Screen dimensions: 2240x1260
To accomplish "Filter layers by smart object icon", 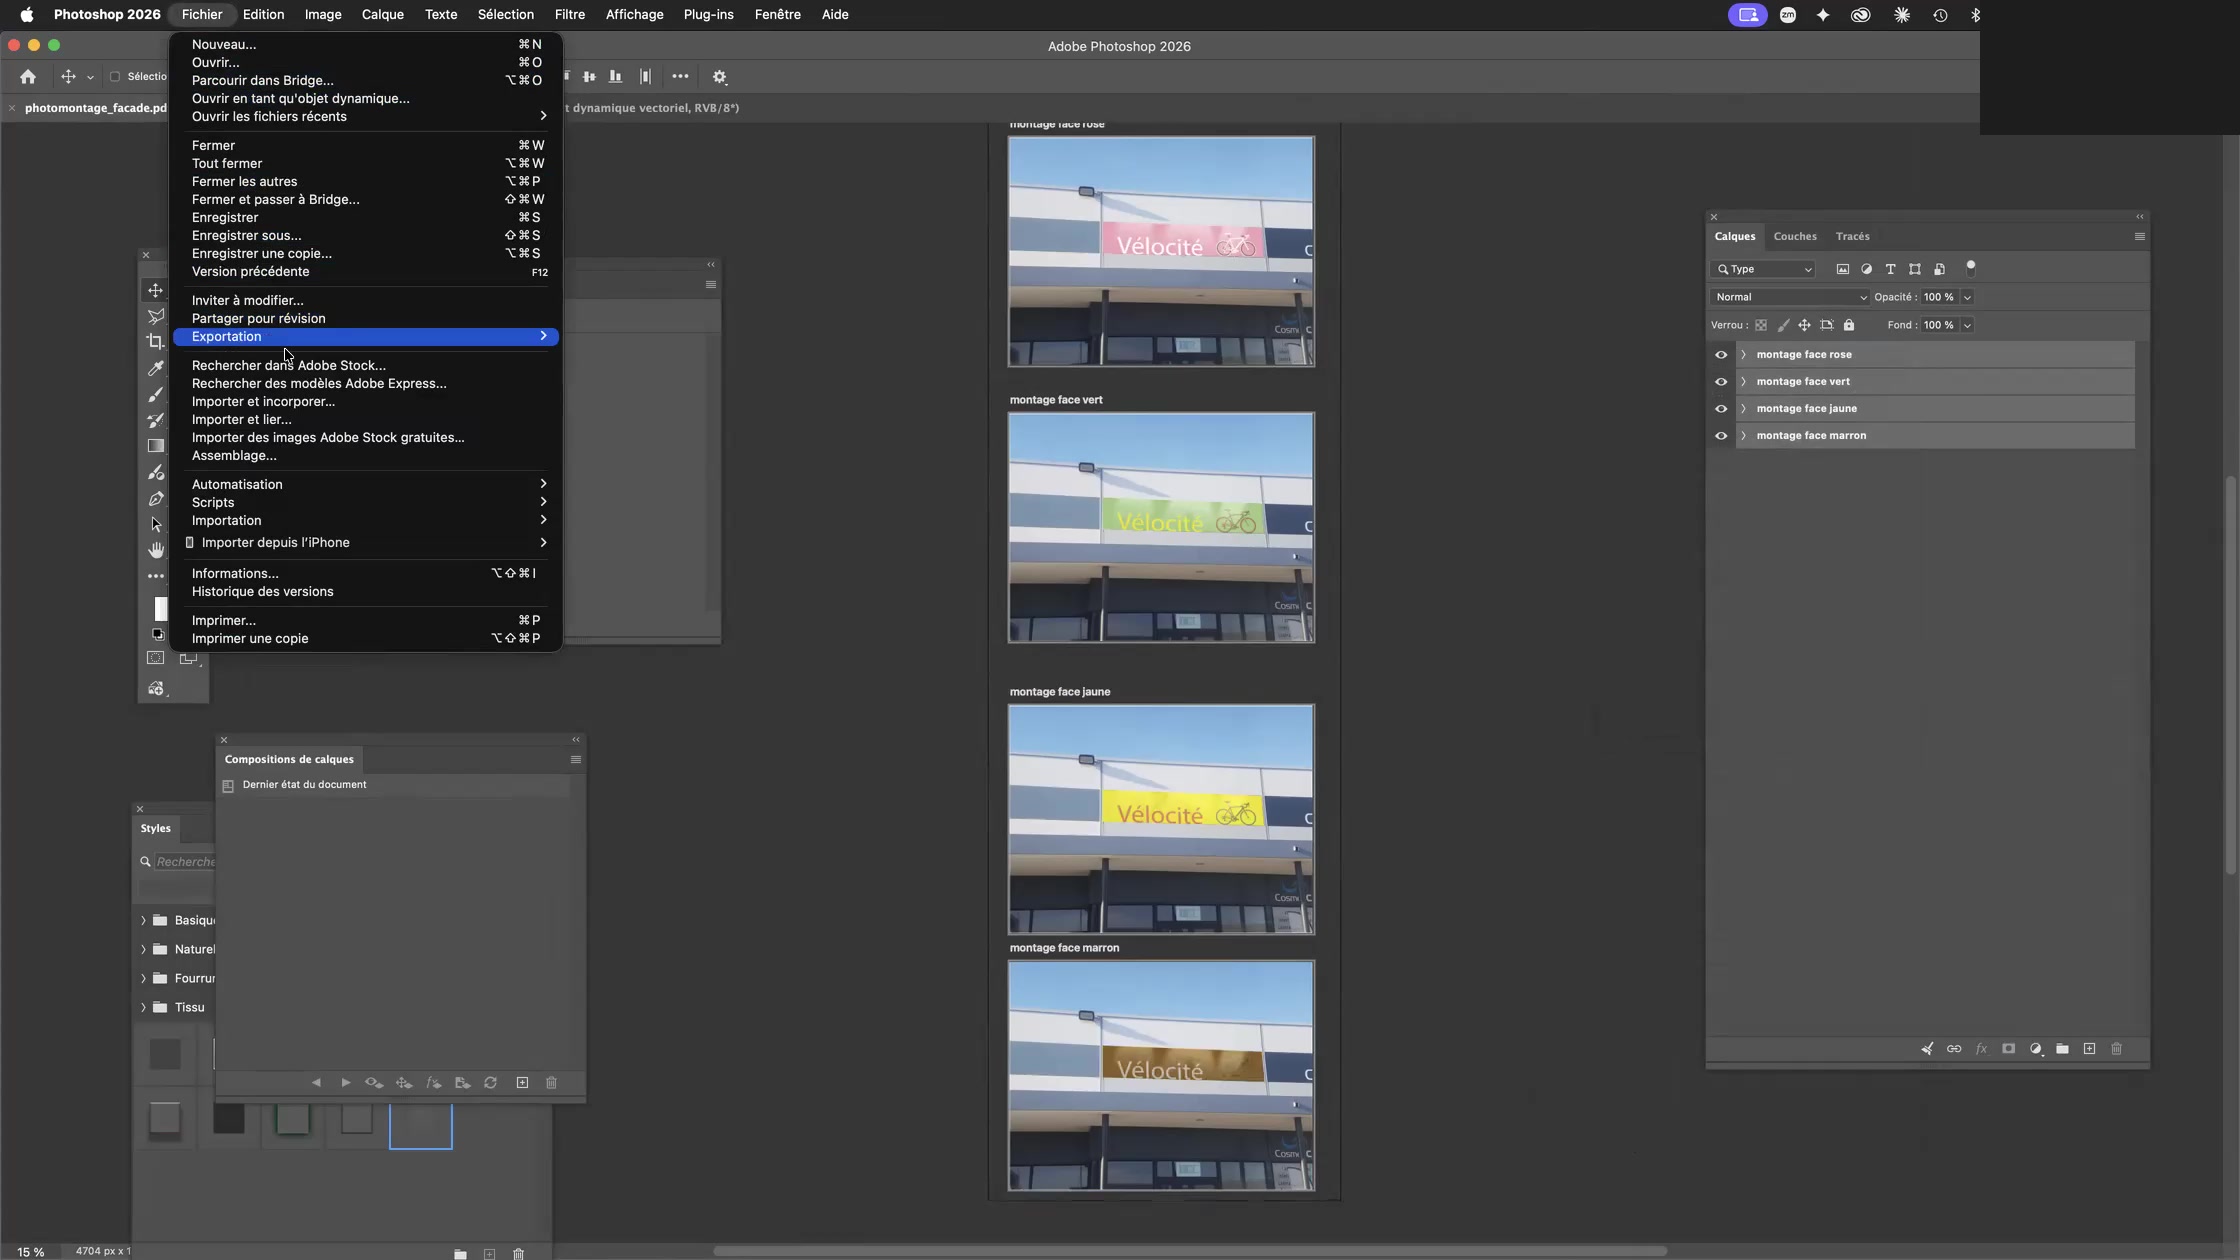I will click(1939, 269).
